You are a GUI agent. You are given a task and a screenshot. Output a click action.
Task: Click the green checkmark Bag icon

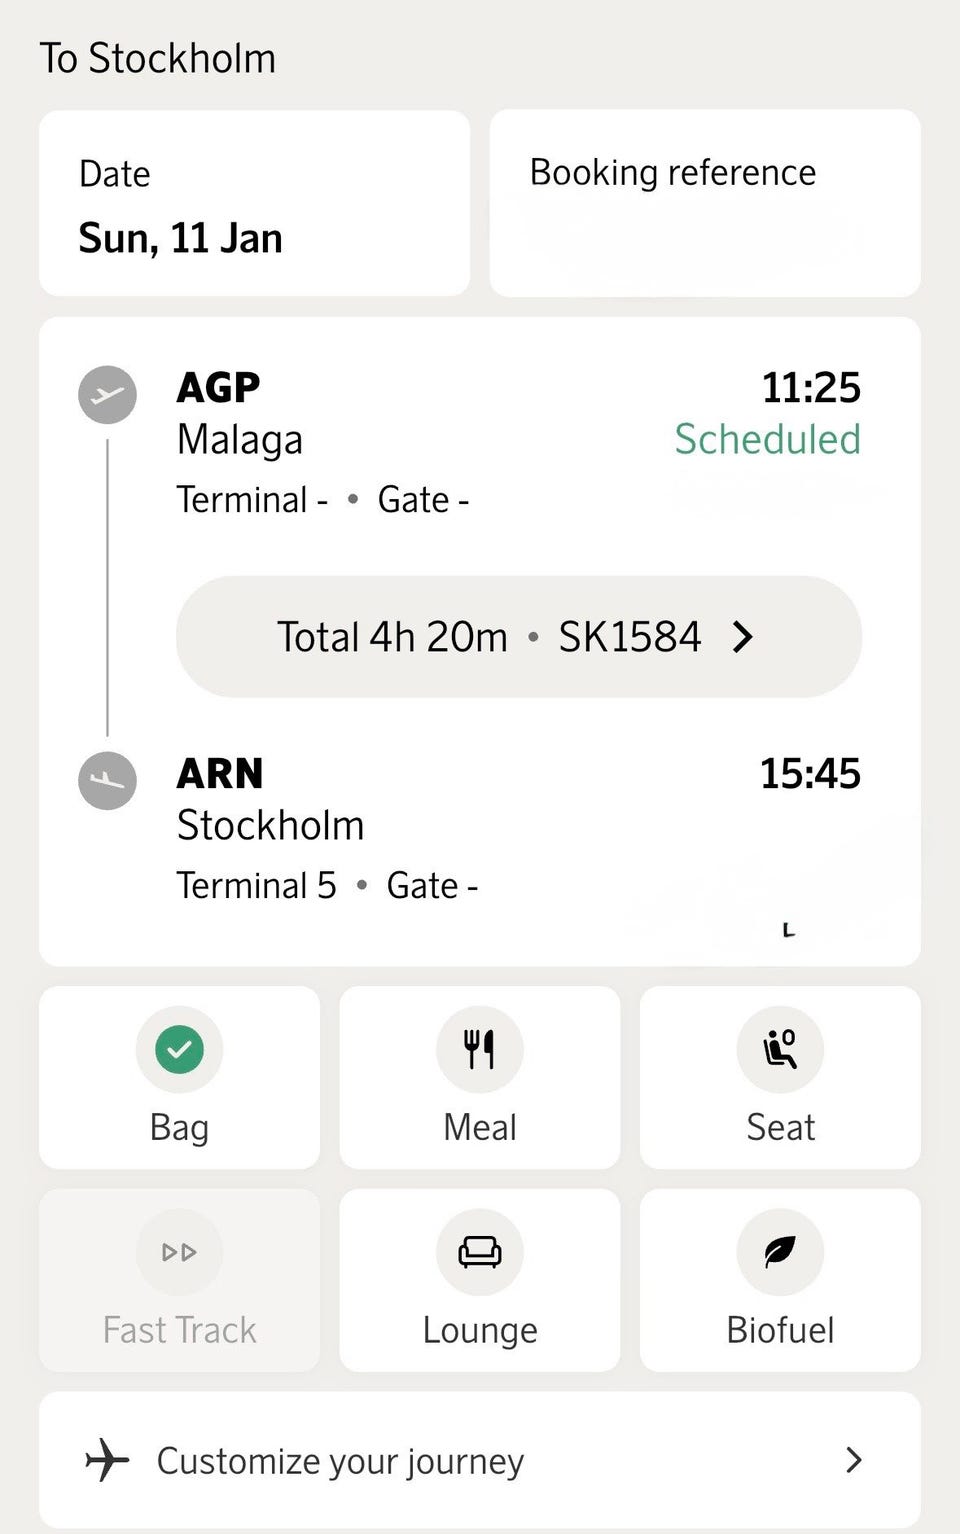pos(179,1049)
